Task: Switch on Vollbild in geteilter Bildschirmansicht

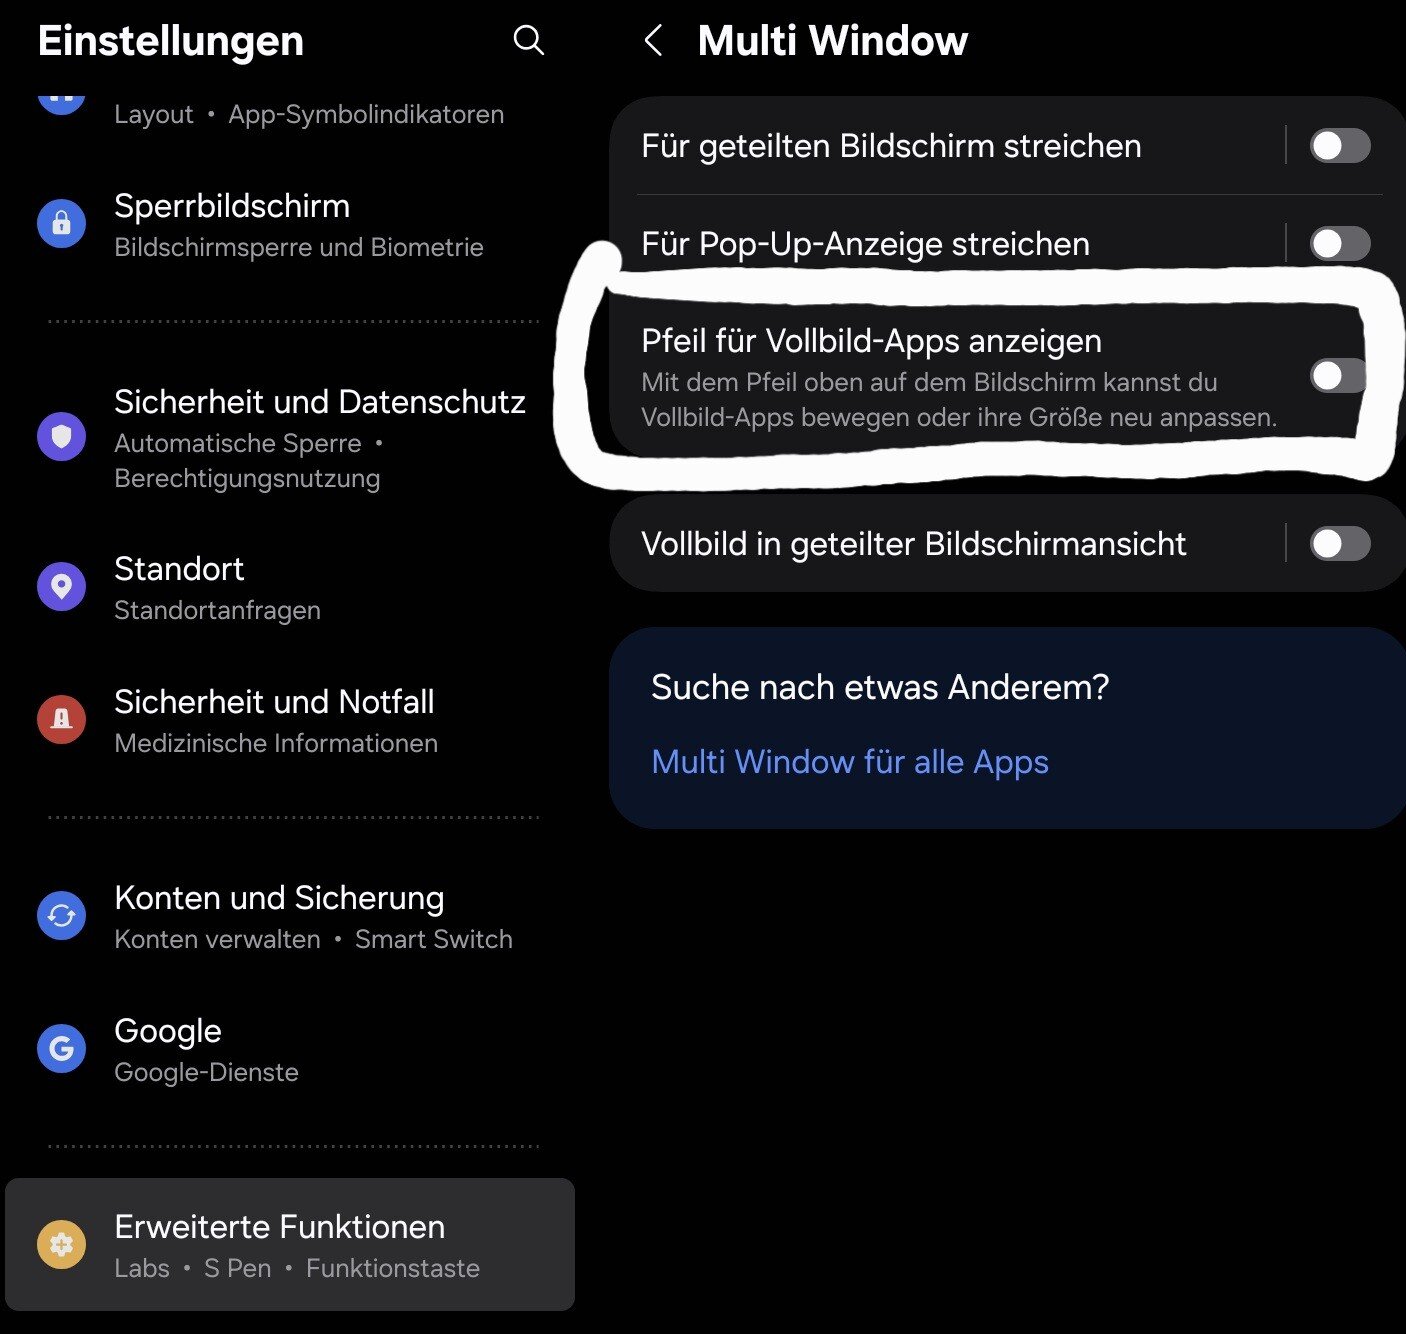Action: point(1339,544)
